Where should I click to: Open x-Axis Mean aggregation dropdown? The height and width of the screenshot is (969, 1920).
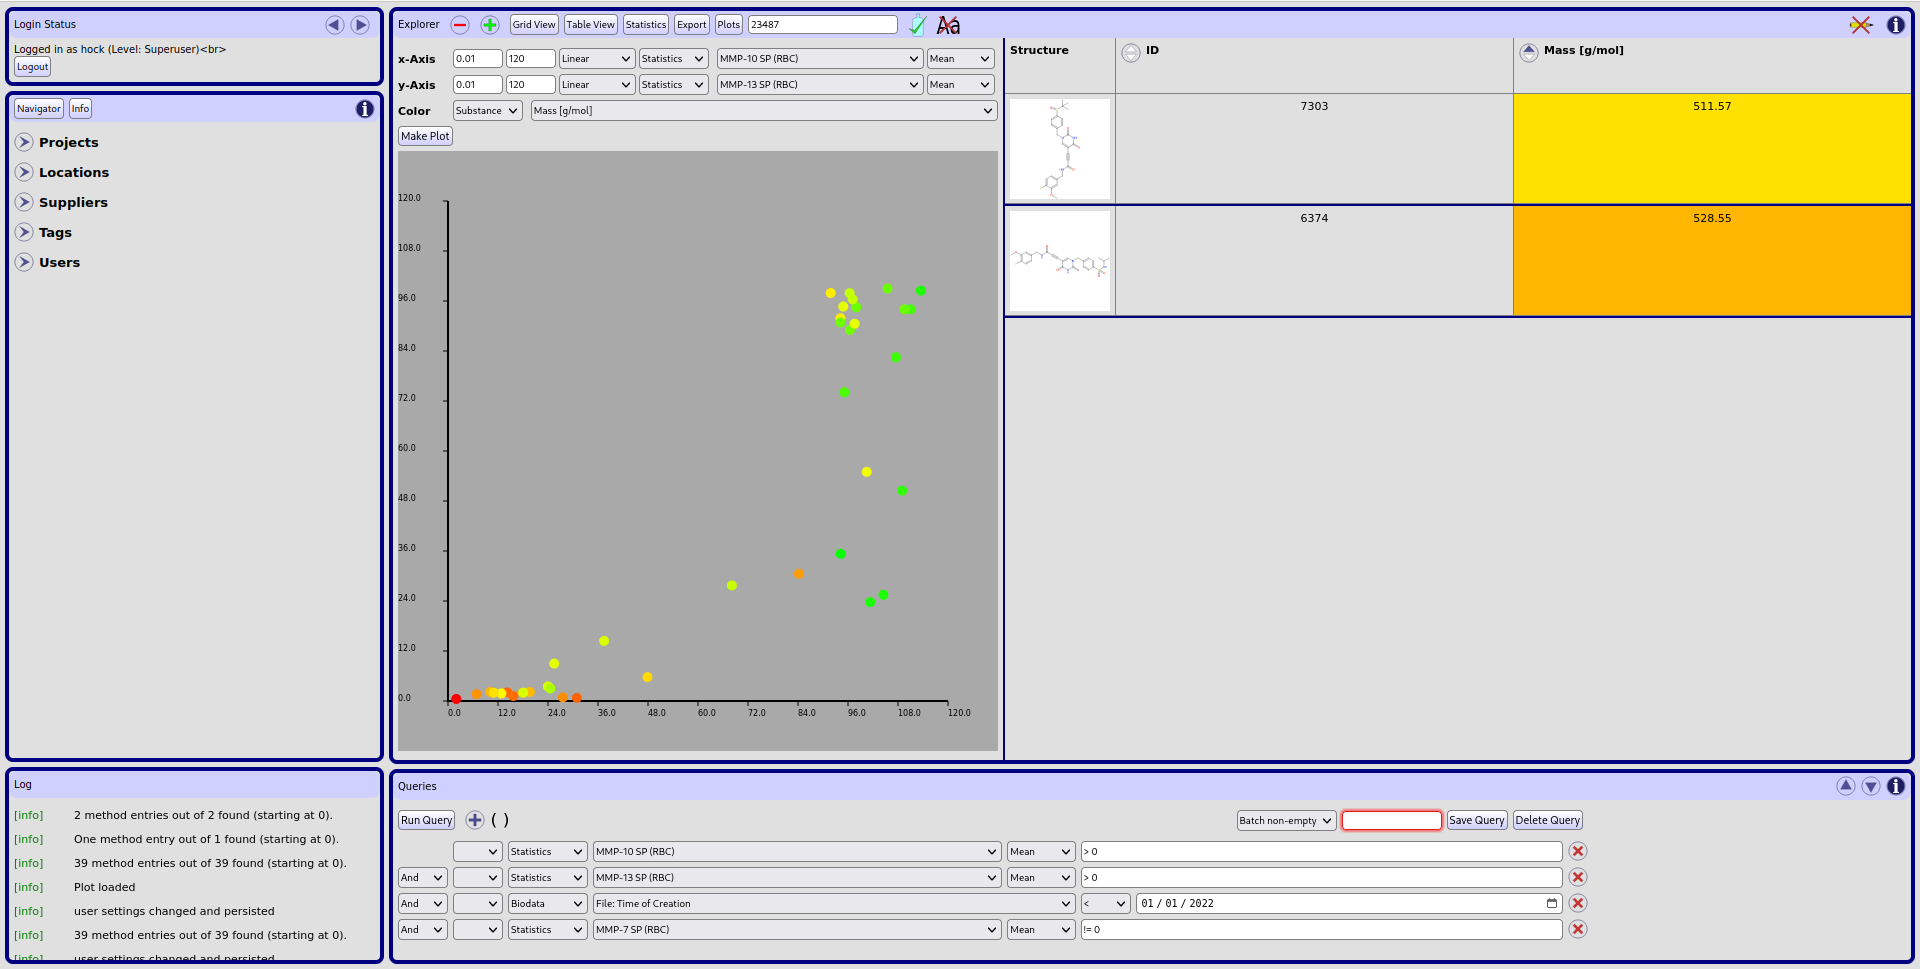(960, 59)
